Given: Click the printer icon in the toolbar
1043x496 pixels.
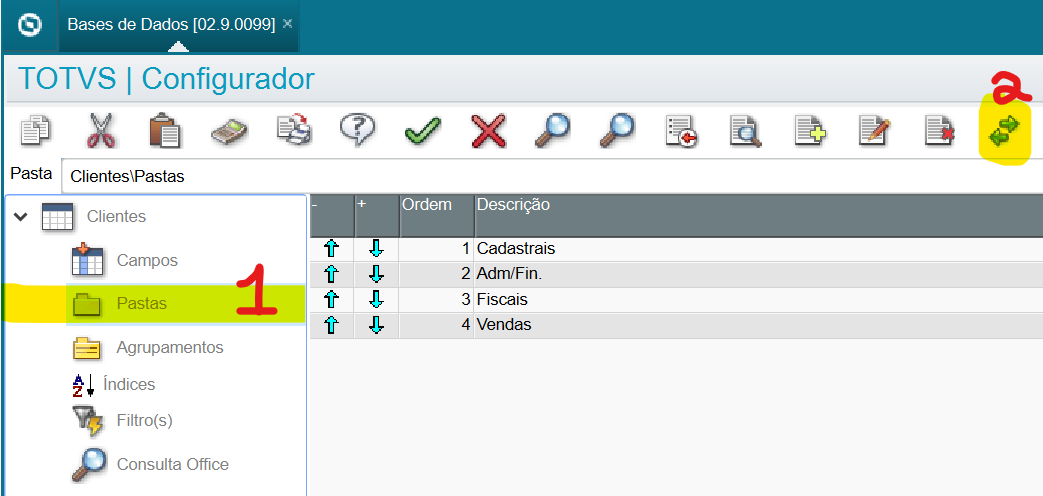Looking at the screenshot, I should pos(294,130).
